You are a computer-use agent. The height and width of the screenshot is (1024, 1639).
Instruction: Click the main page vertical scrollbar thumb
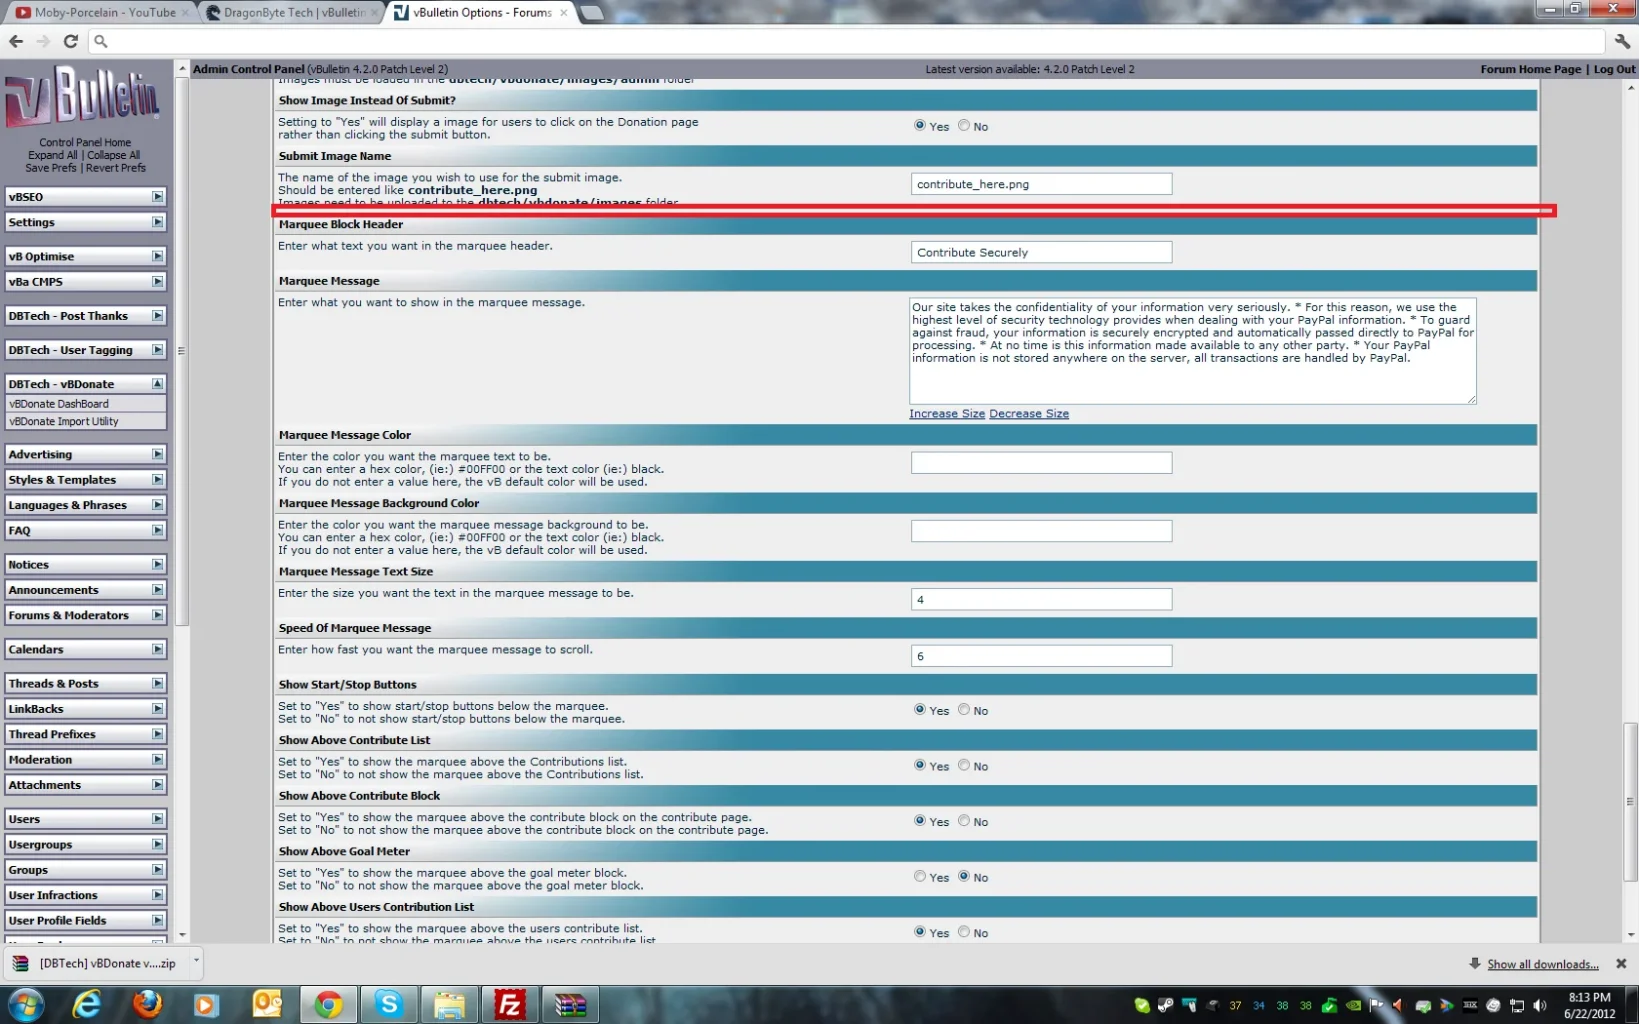(1630, 801)
